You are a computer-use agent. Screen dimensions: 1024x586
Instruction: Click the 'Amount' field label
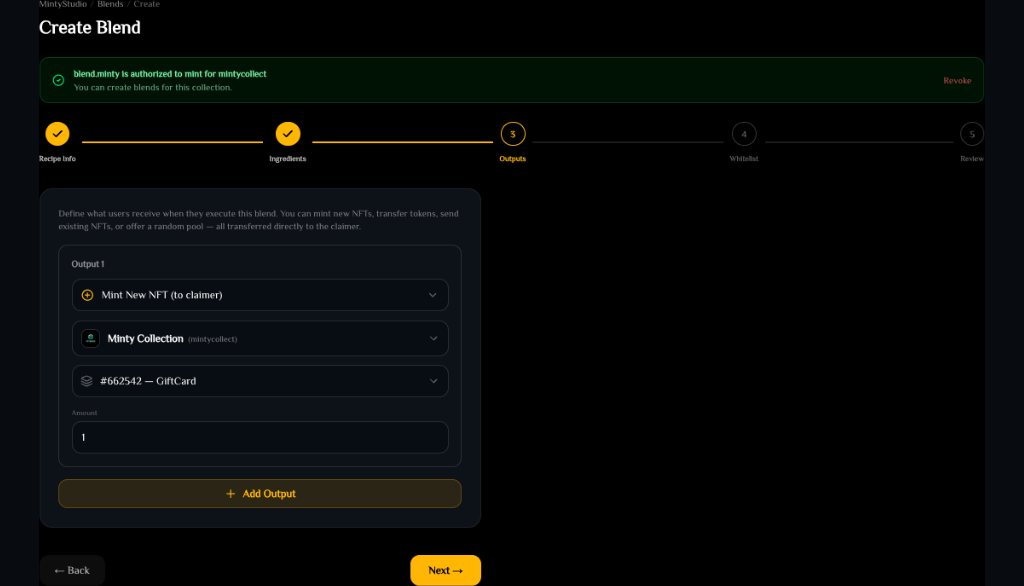[84, 413]
